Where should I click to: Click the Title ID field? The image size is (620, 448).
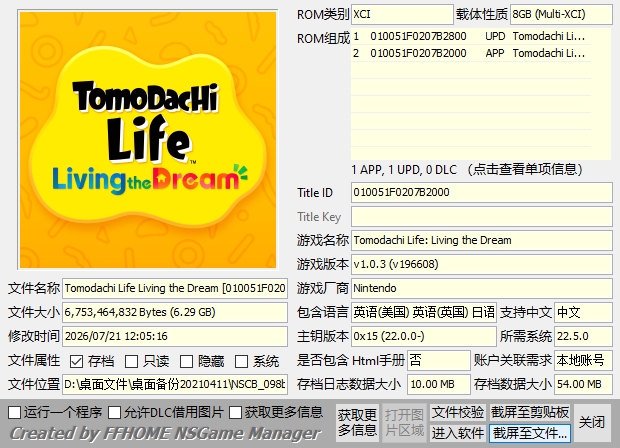(x=482, y=193)
